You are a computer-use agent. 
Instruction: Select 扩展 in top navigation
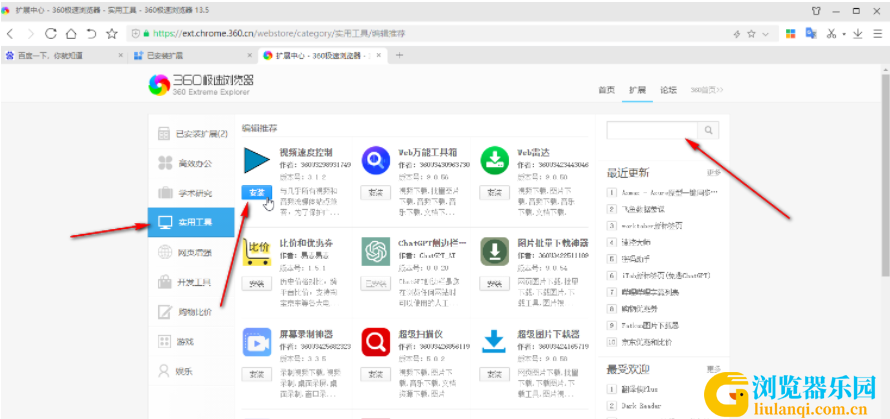click(637, 90)
